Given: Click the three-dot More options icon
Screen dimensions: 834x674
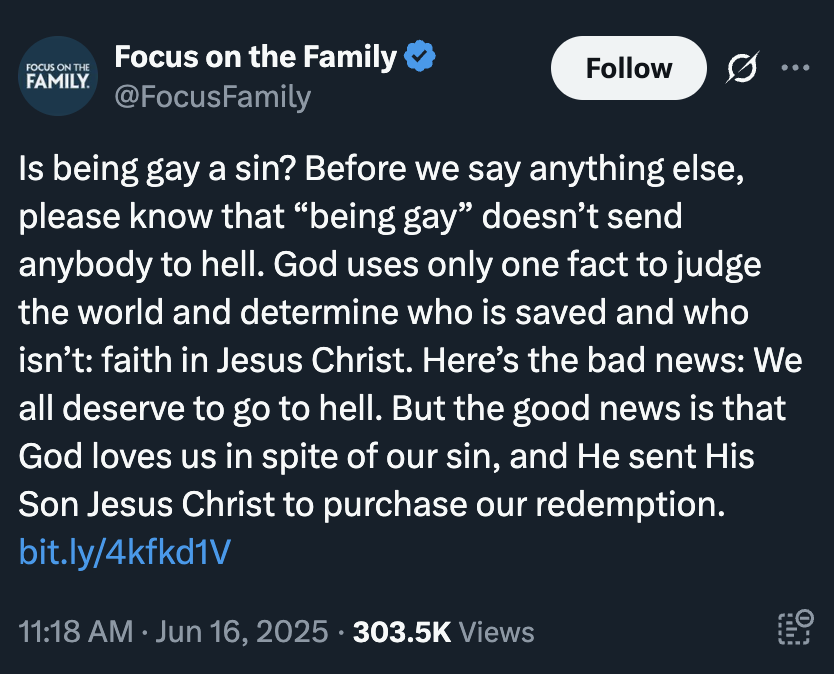Looking at the screenshot, I should [795, 68].
